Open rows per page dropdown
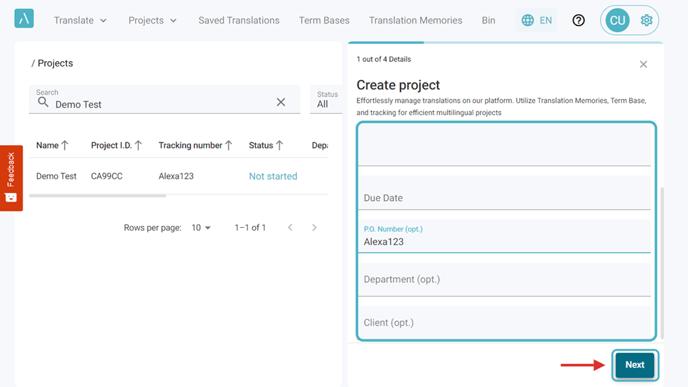 coord(201,228)
